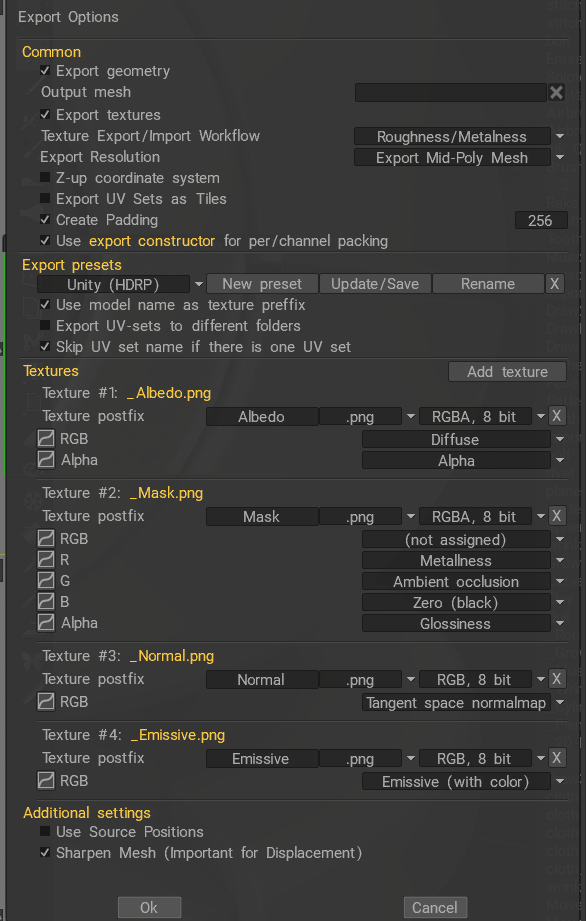Click Update/Save for the current preset

pyautogui.click(x=375, y=283)
